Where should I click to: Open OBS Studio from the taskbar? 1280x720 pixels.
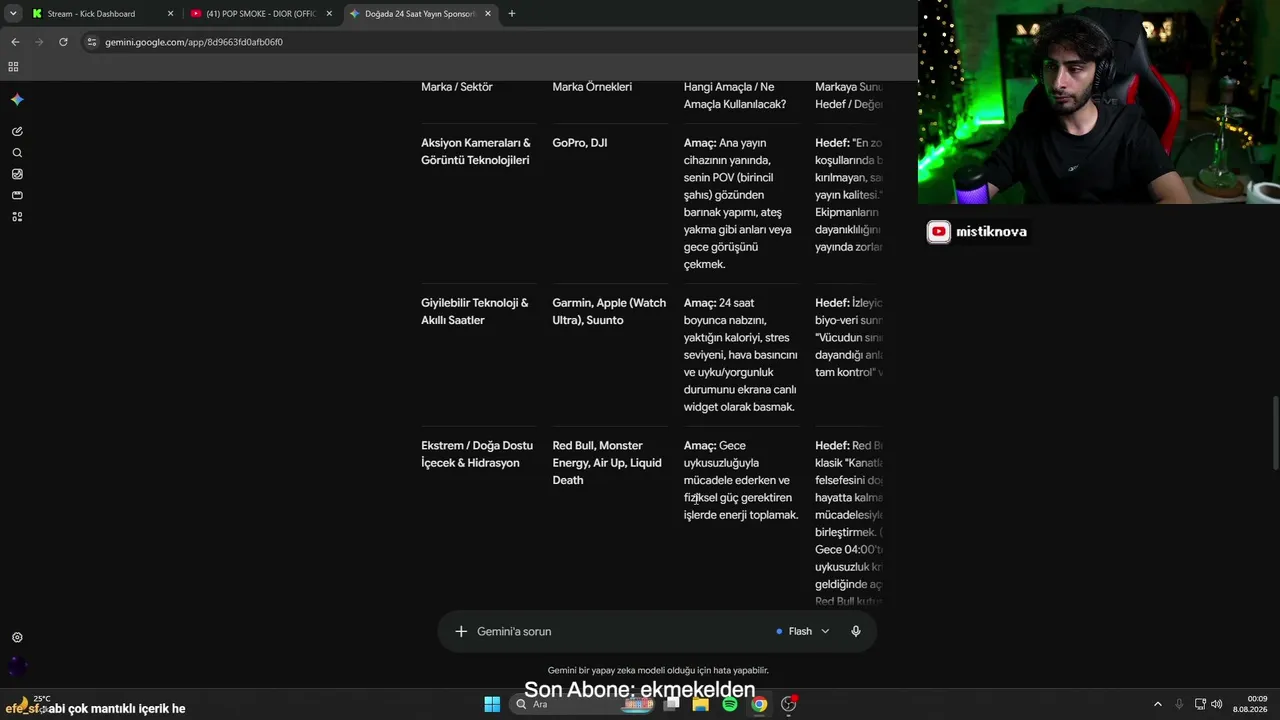[x=789, y=704]
